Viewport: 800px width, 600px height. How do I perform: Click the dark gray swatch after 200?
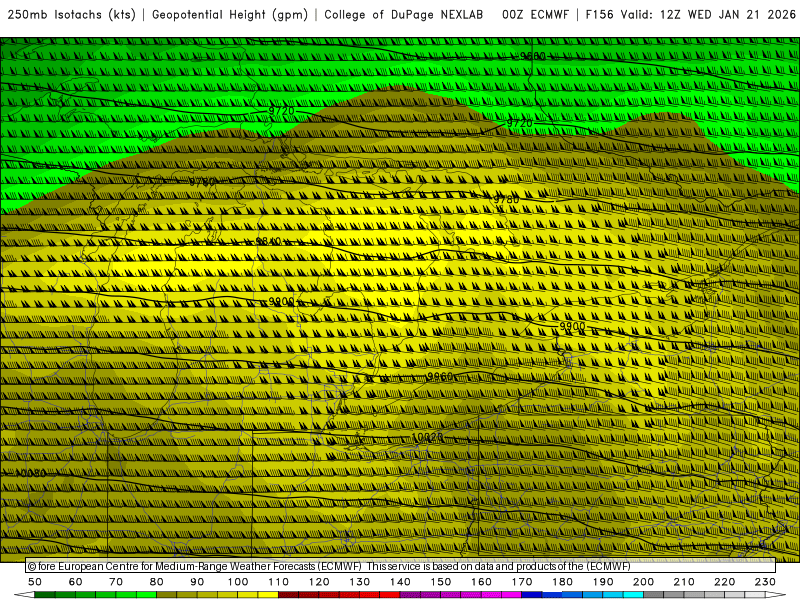[654, 595]
